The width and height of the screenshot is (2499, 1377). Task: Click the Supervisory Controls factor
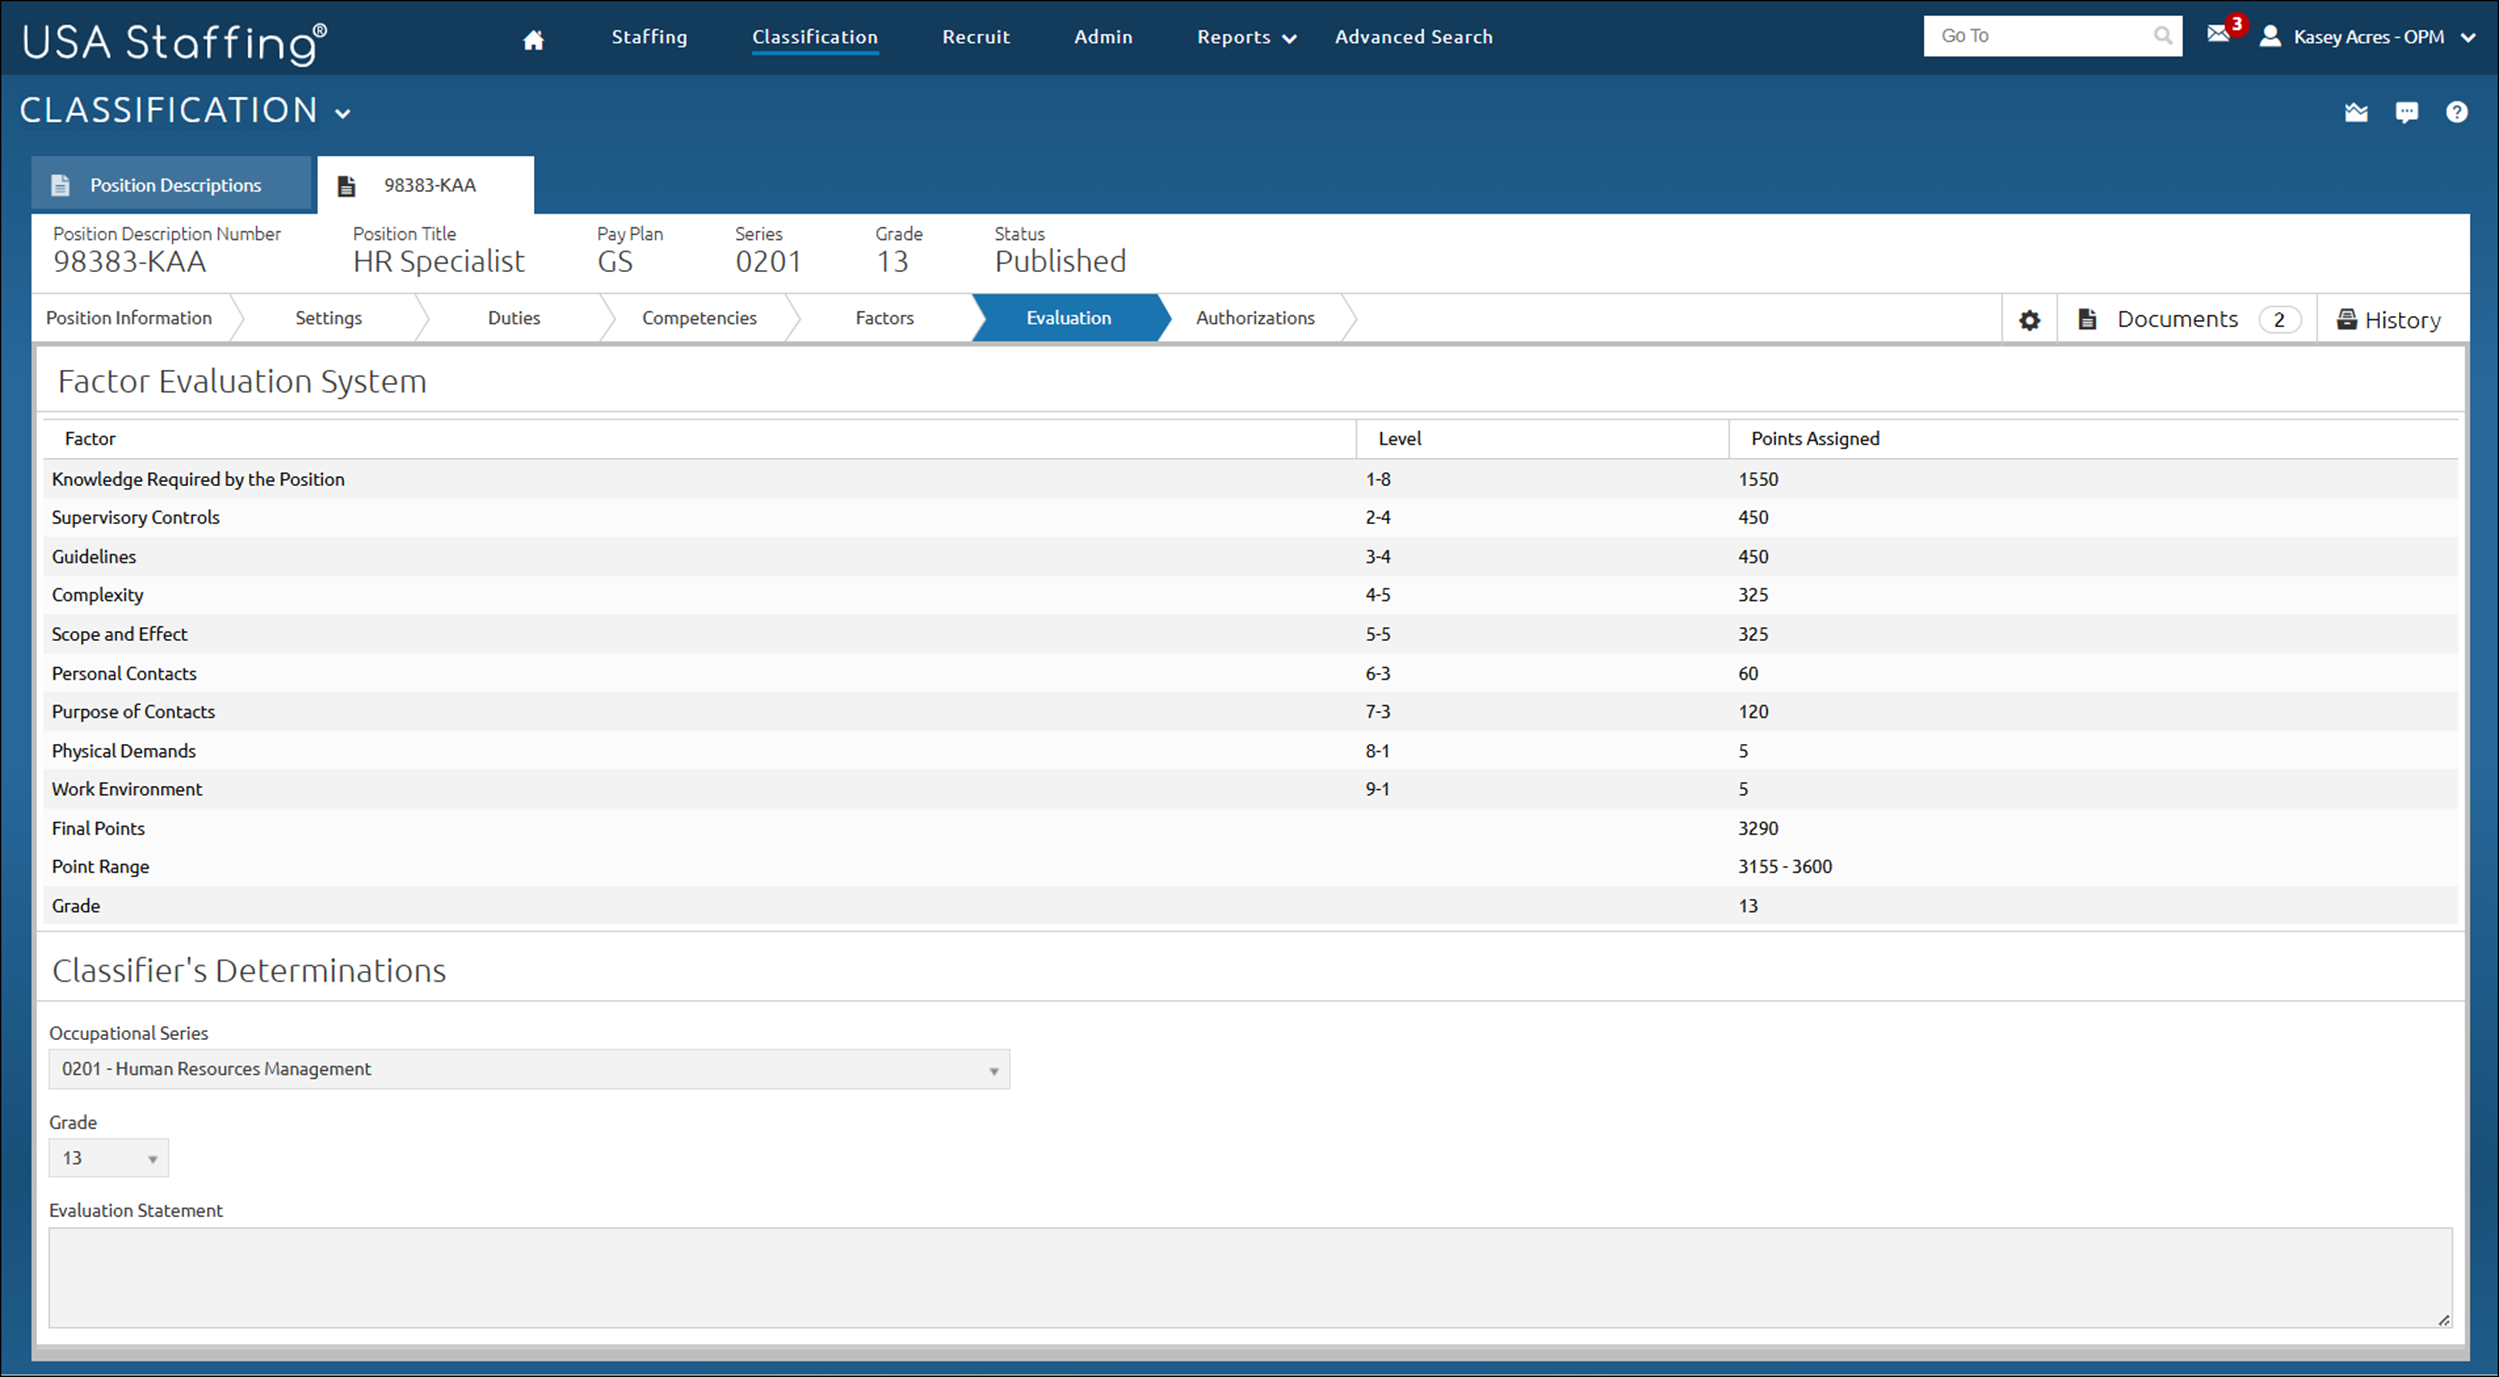pos(135,517)
